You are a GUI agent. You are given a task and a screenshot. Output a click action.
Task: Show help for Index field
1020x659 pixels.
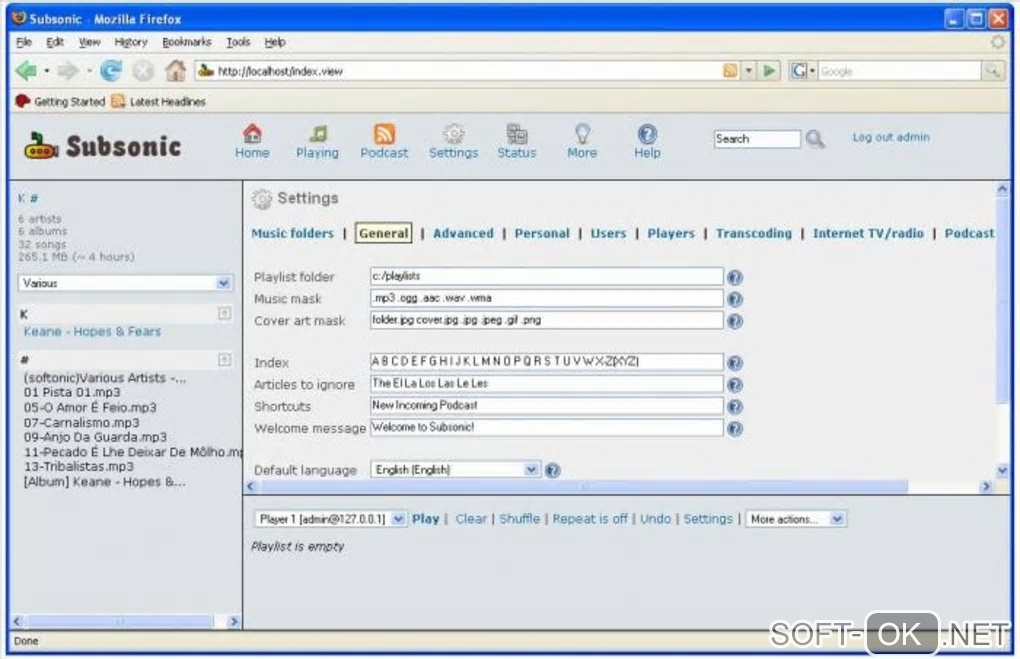click(735, 363)
